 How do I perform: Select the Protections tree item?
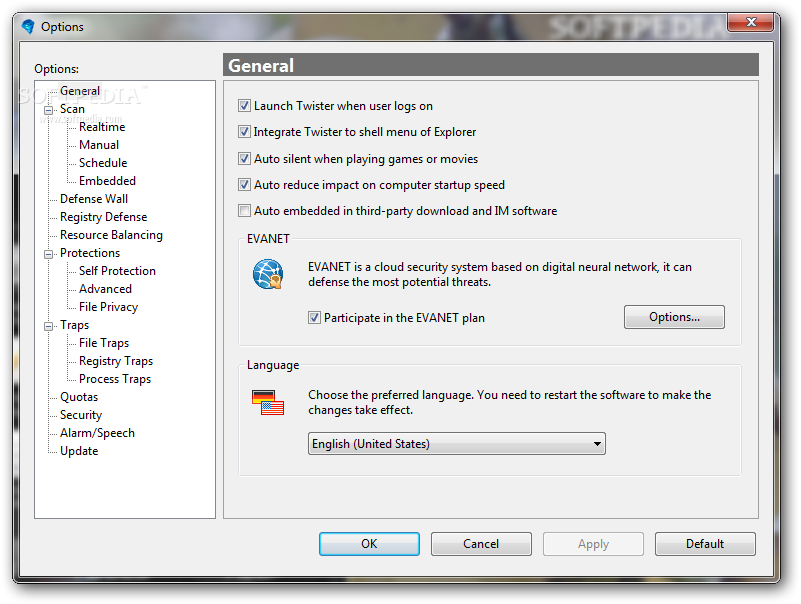tap(90, 252)
